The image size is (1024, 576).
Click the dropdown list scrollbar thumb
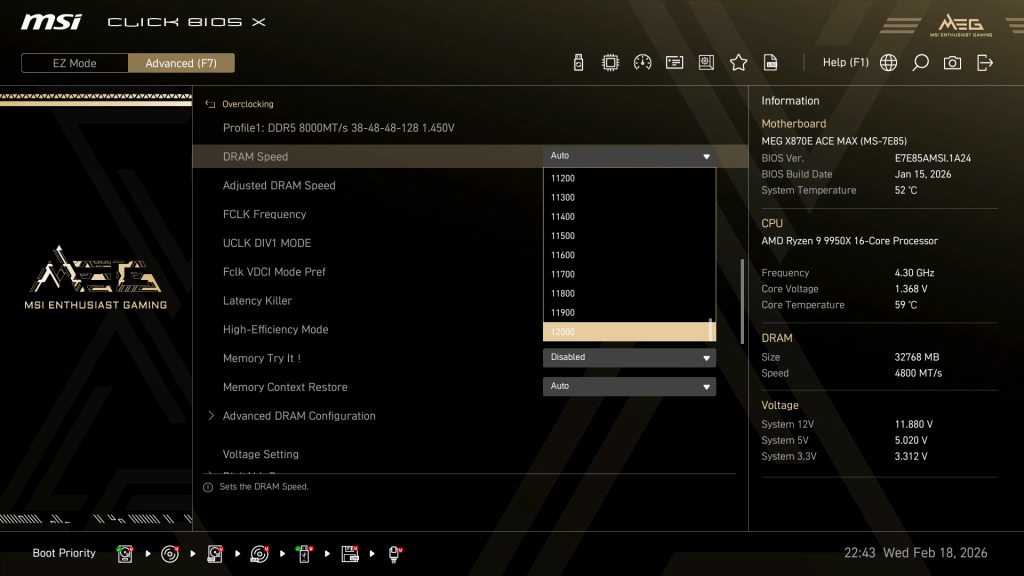coord(711,329)
